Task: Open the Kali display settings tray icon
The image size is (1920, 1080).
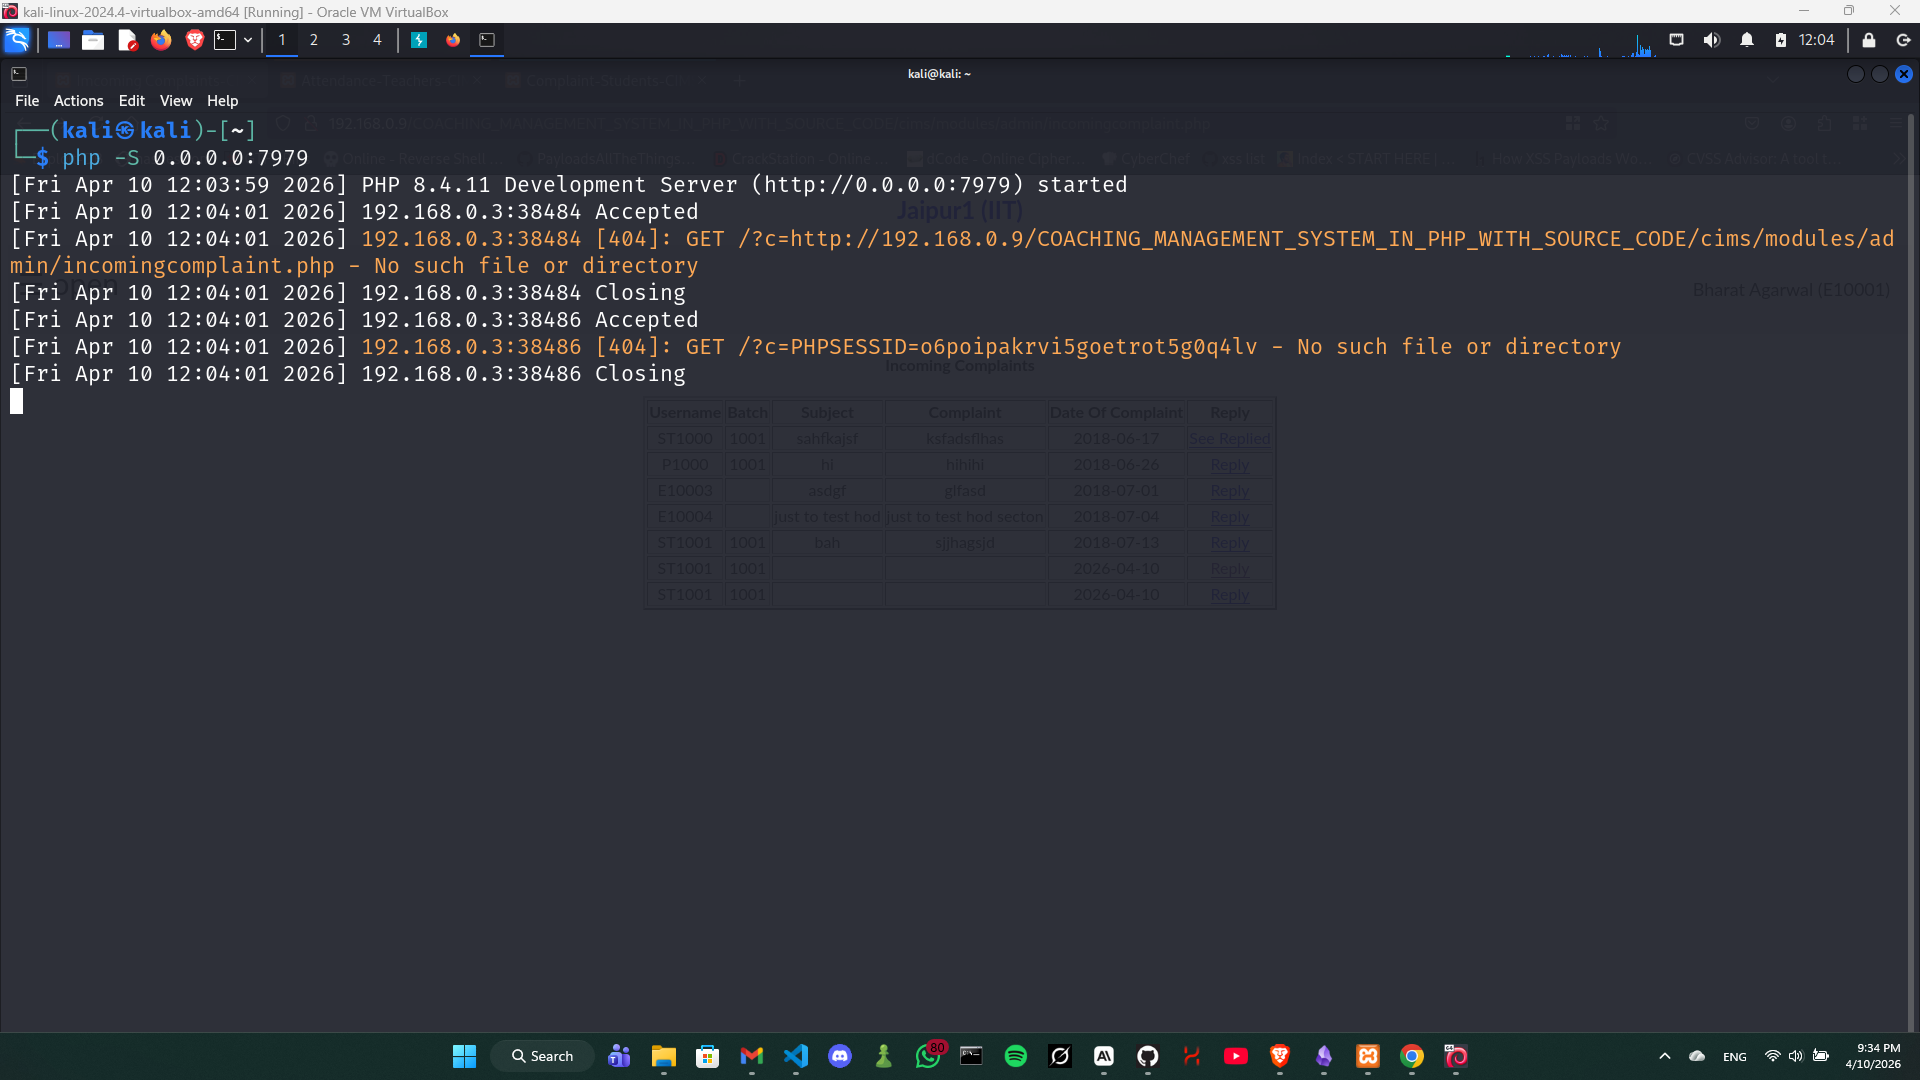Action: 1677,40
